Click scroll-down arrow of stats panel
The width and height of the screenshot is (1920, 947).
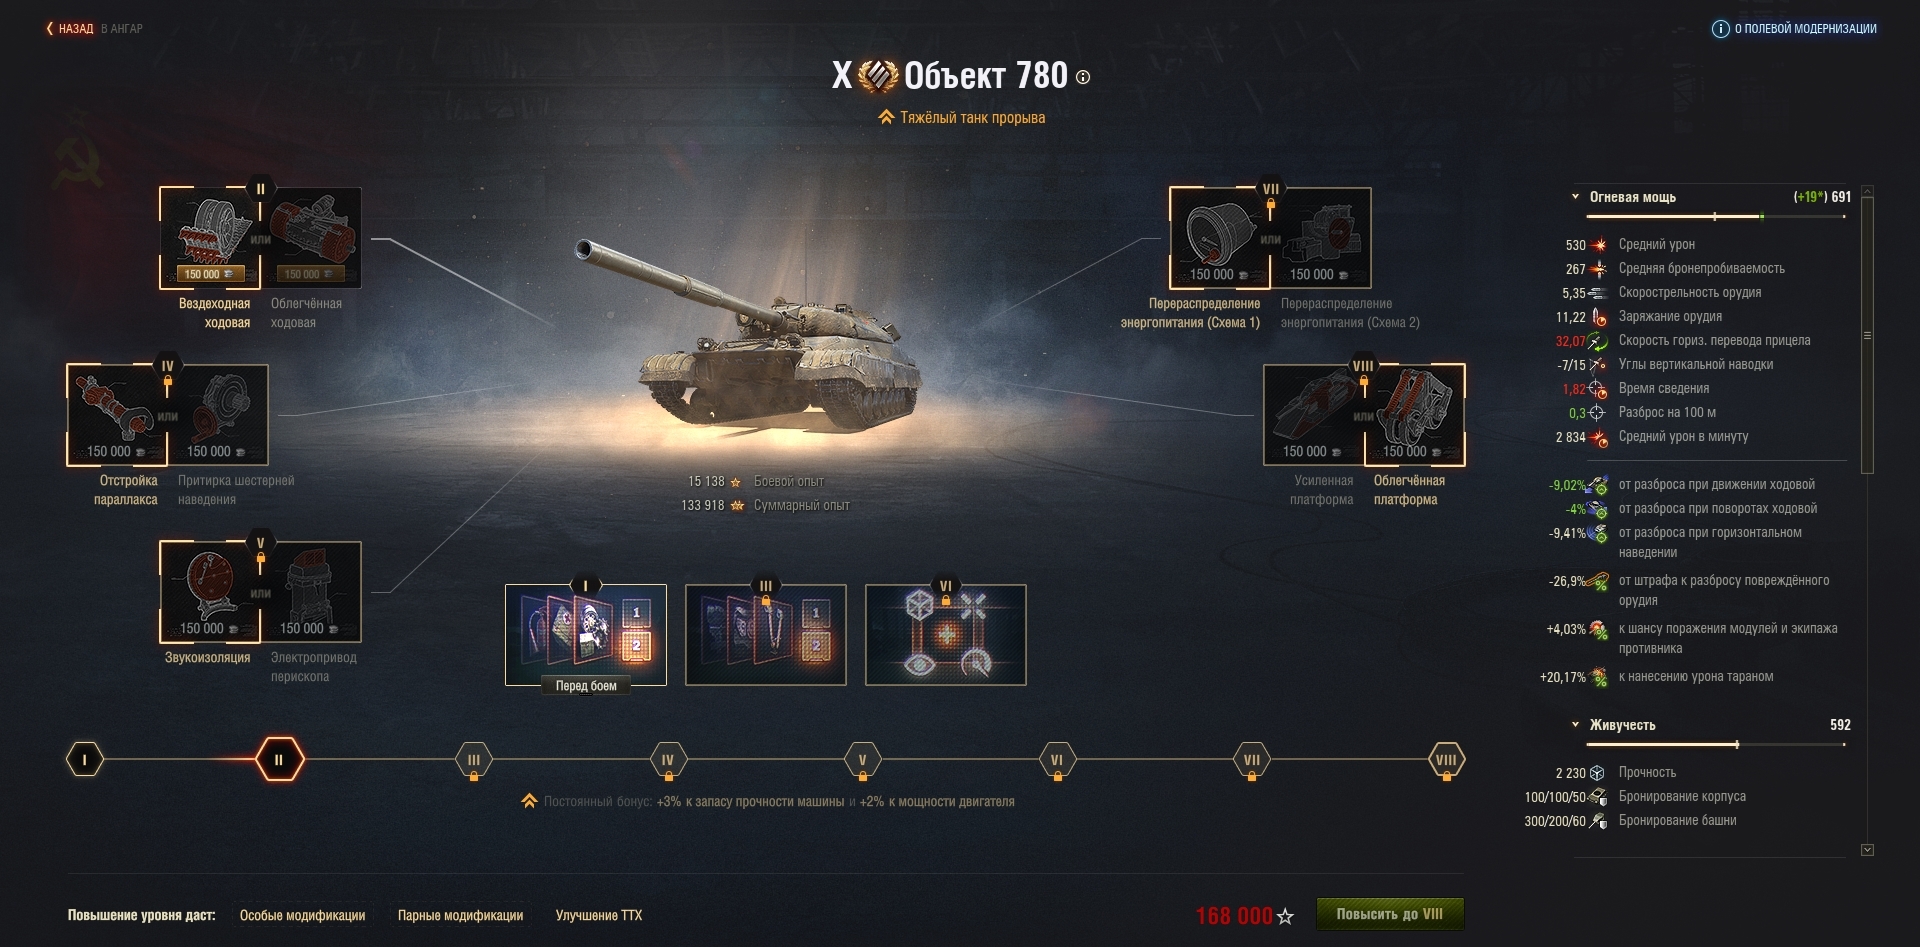[x=1867, y=850]
